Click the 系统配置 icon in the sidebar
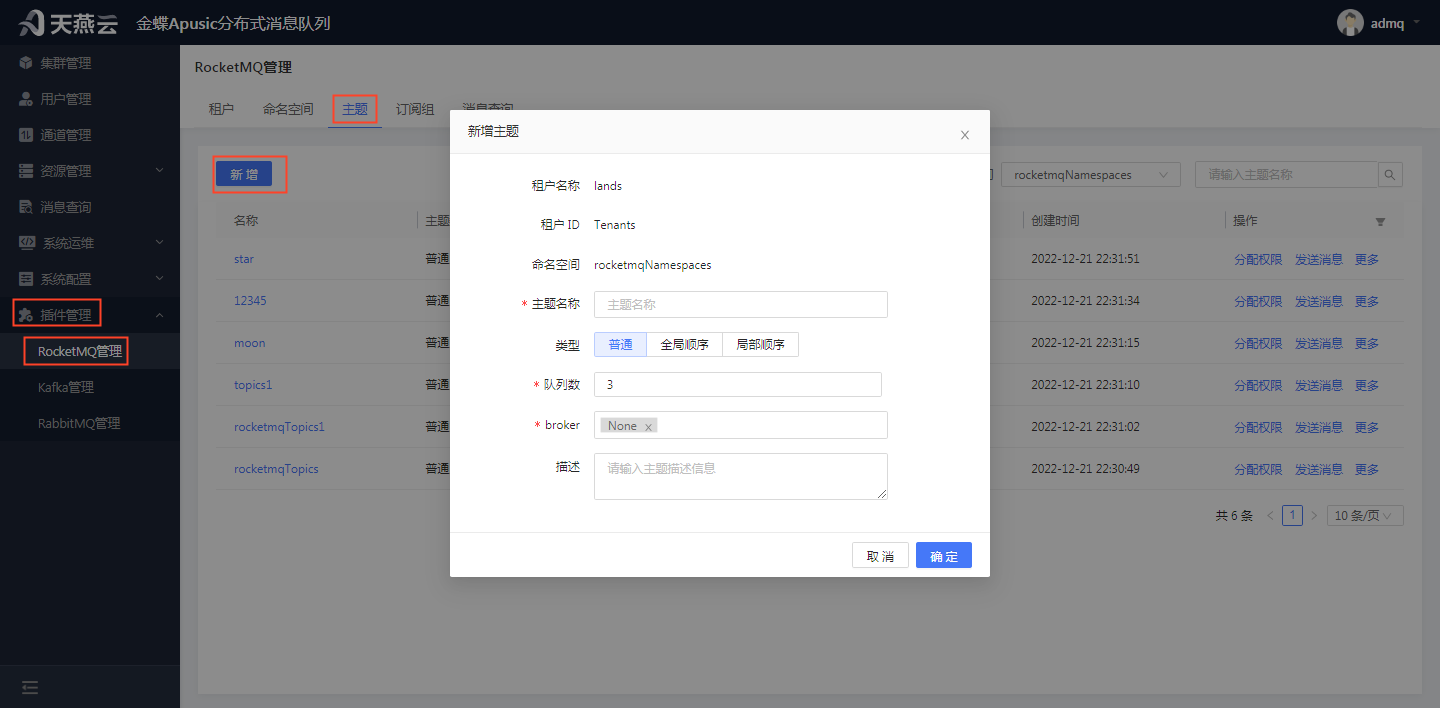This screenshot has height=708, width=1440. (x=26, y=279)
